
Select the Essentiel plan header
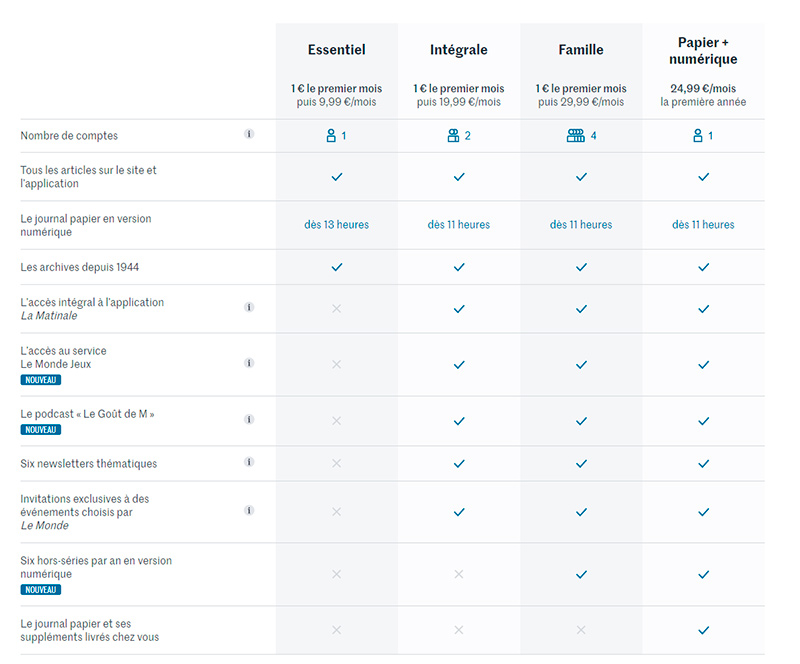coord(337,50)
